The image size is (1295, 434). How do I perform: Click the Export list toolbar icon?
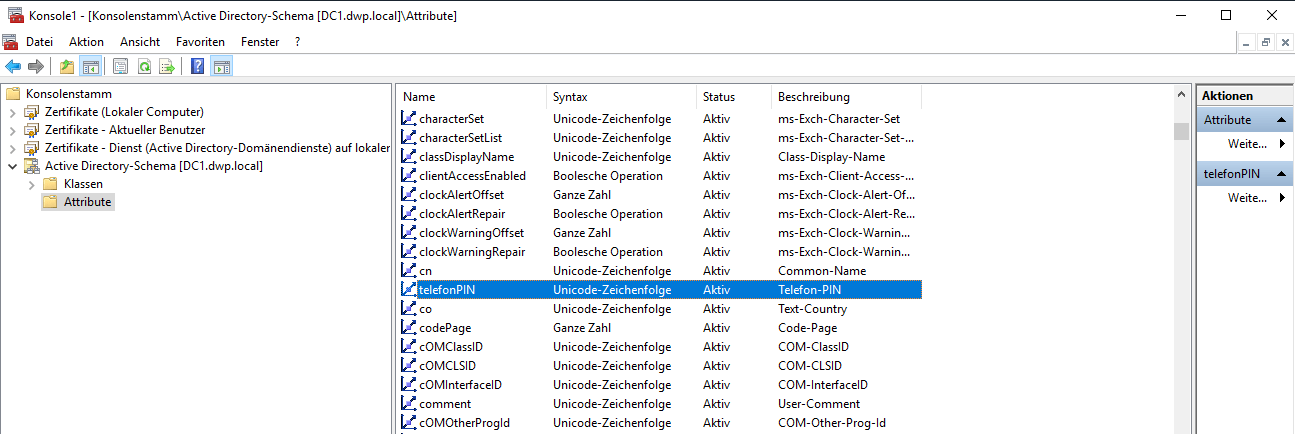pos(167,67)
